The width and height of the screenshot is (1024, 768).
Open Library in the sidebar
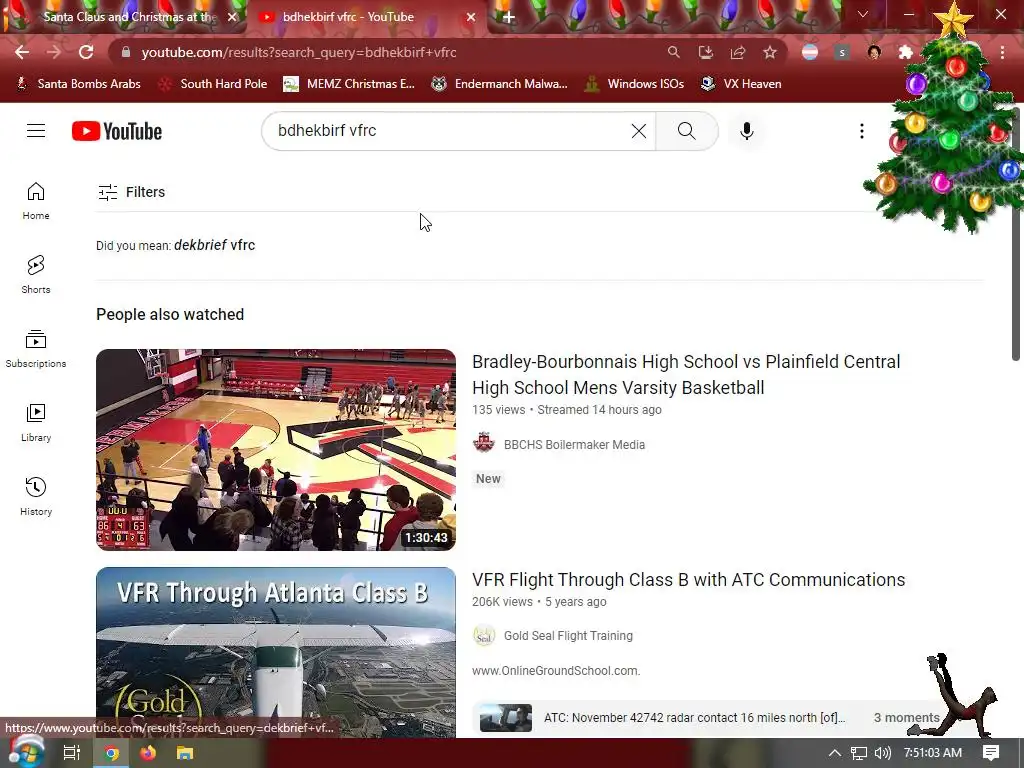[x=36, y=423]
